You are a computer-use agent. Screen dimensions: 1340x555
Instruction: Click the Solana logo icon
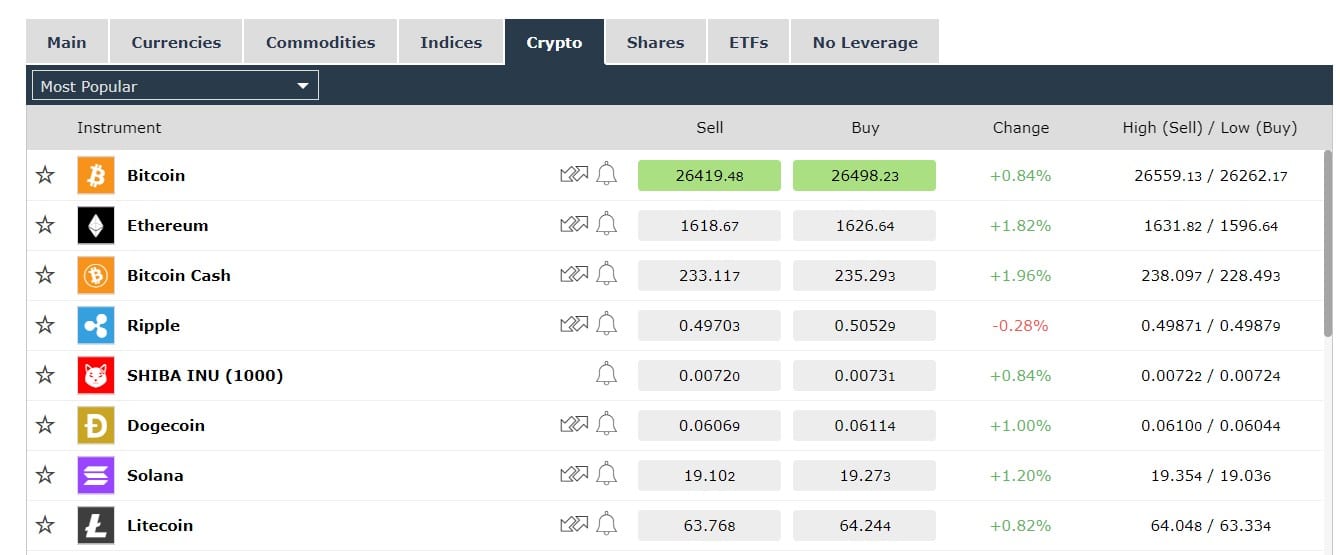[x=96, y=476]
